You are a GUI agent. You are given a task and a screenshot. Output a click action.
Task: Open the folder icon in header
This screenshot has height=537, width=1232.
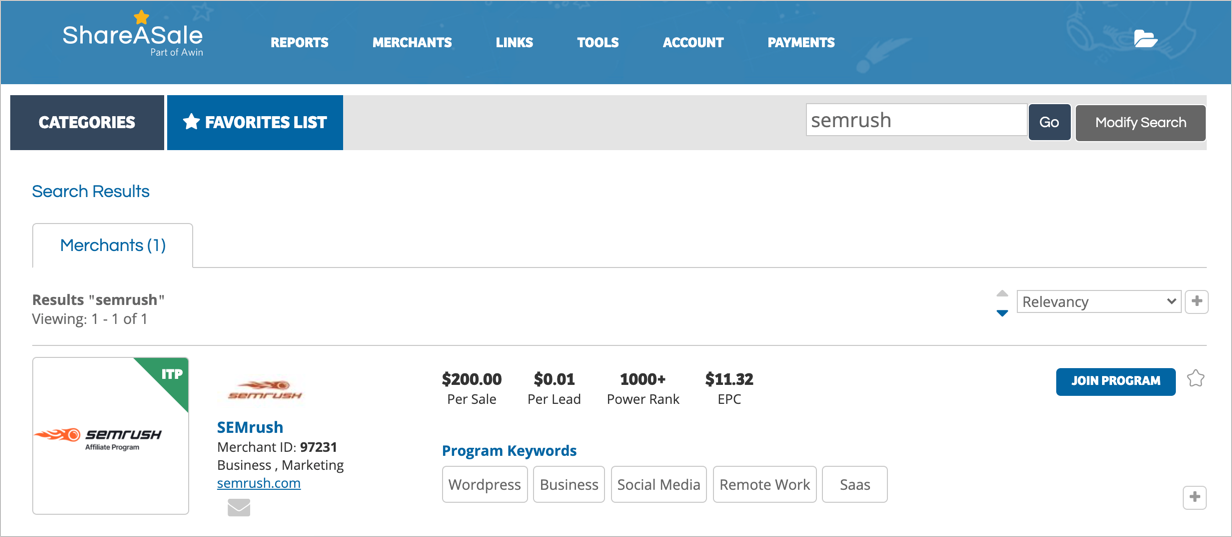[1145, 40]
